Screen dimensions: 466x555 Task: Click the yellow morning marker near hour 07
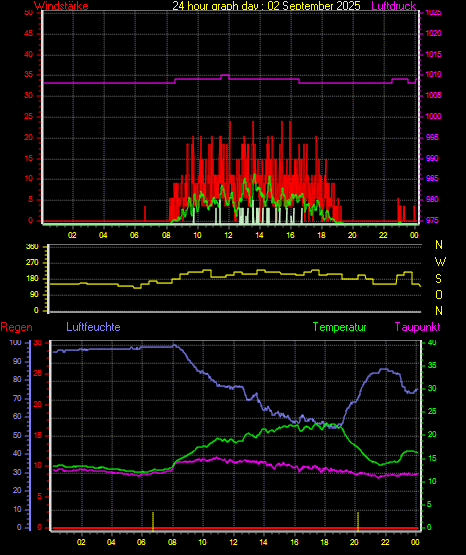(153, 521)
